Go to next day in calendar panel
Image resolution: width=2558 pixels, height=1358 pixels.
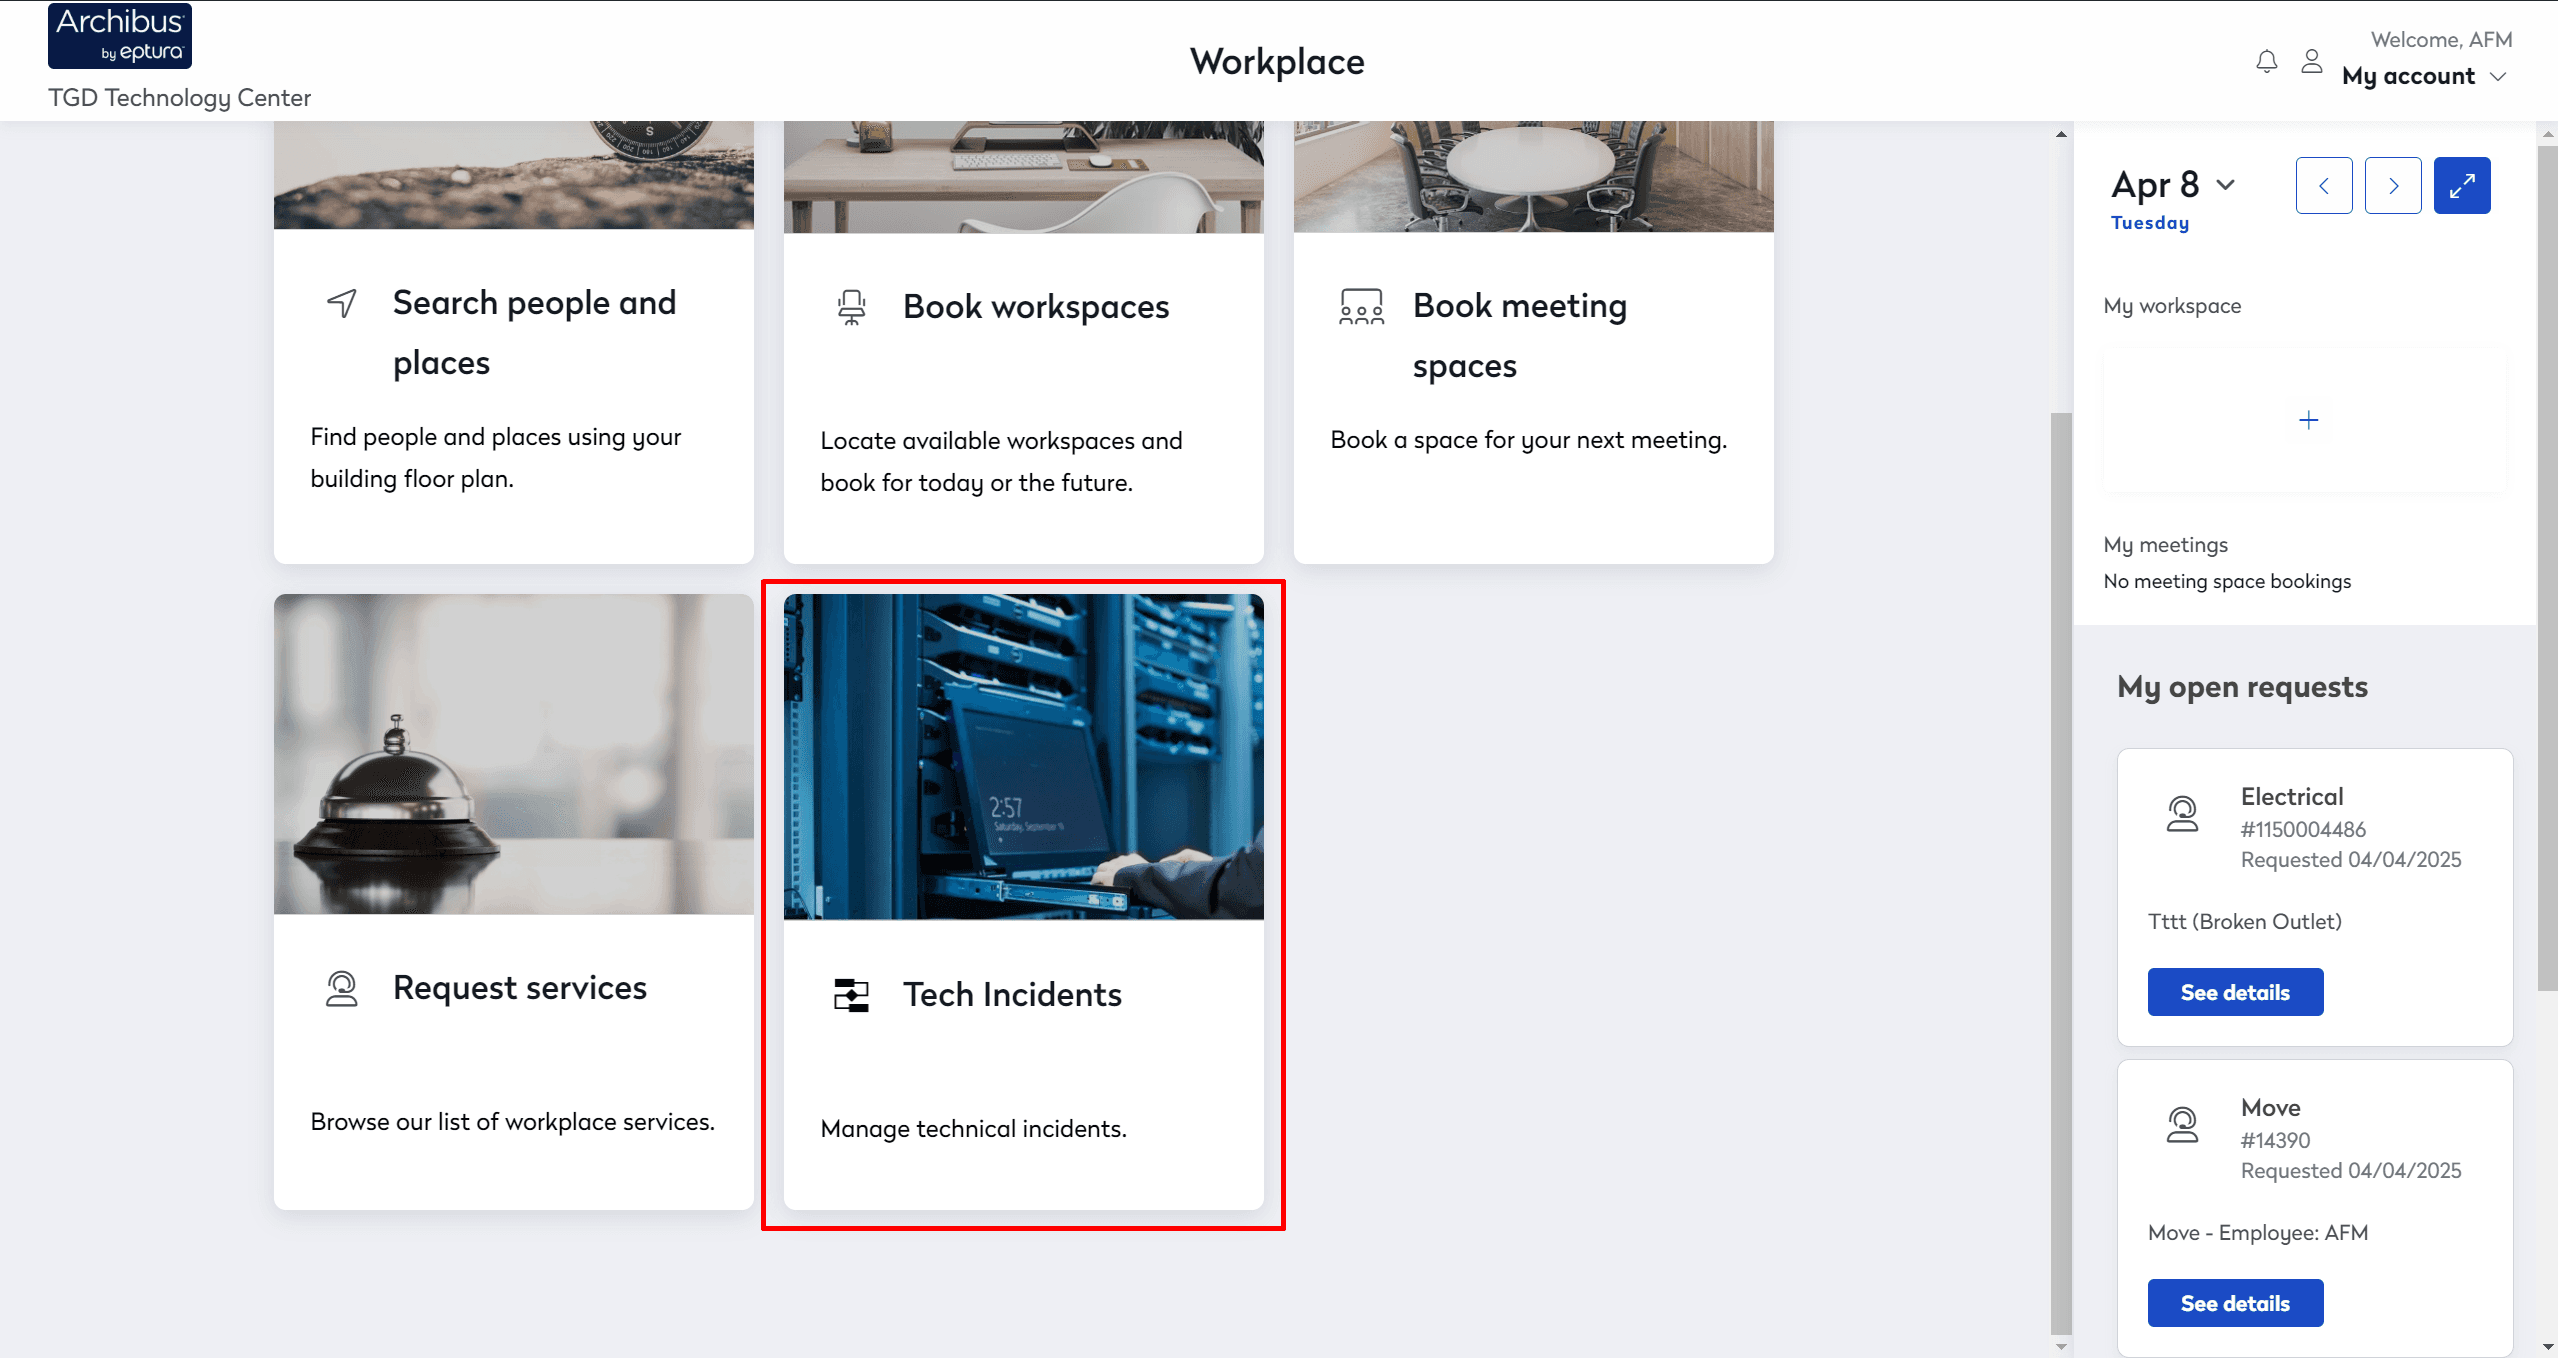click(x=2393, y=185)
